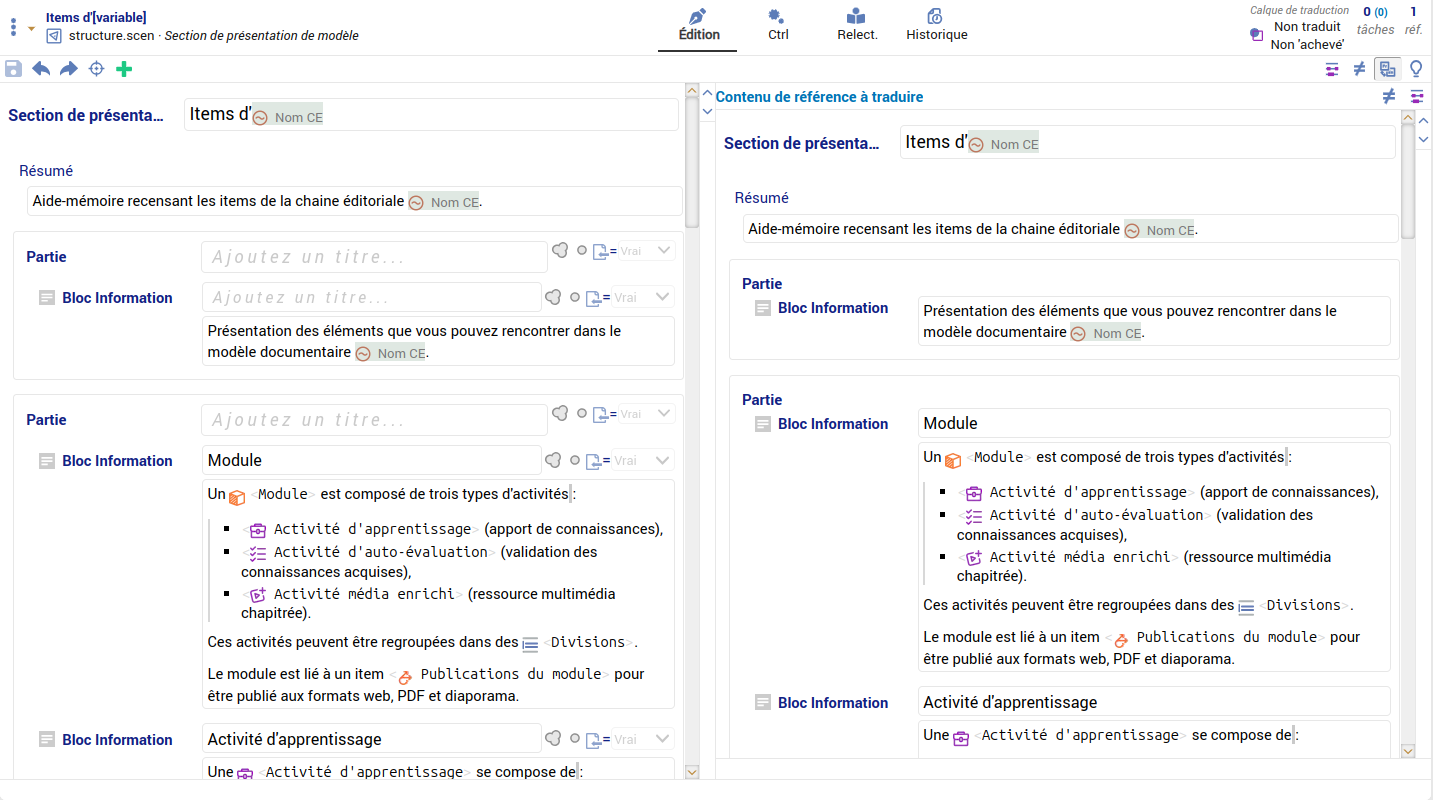Click the crosshair target icon in the toolbar

click(x=97, y=69)
